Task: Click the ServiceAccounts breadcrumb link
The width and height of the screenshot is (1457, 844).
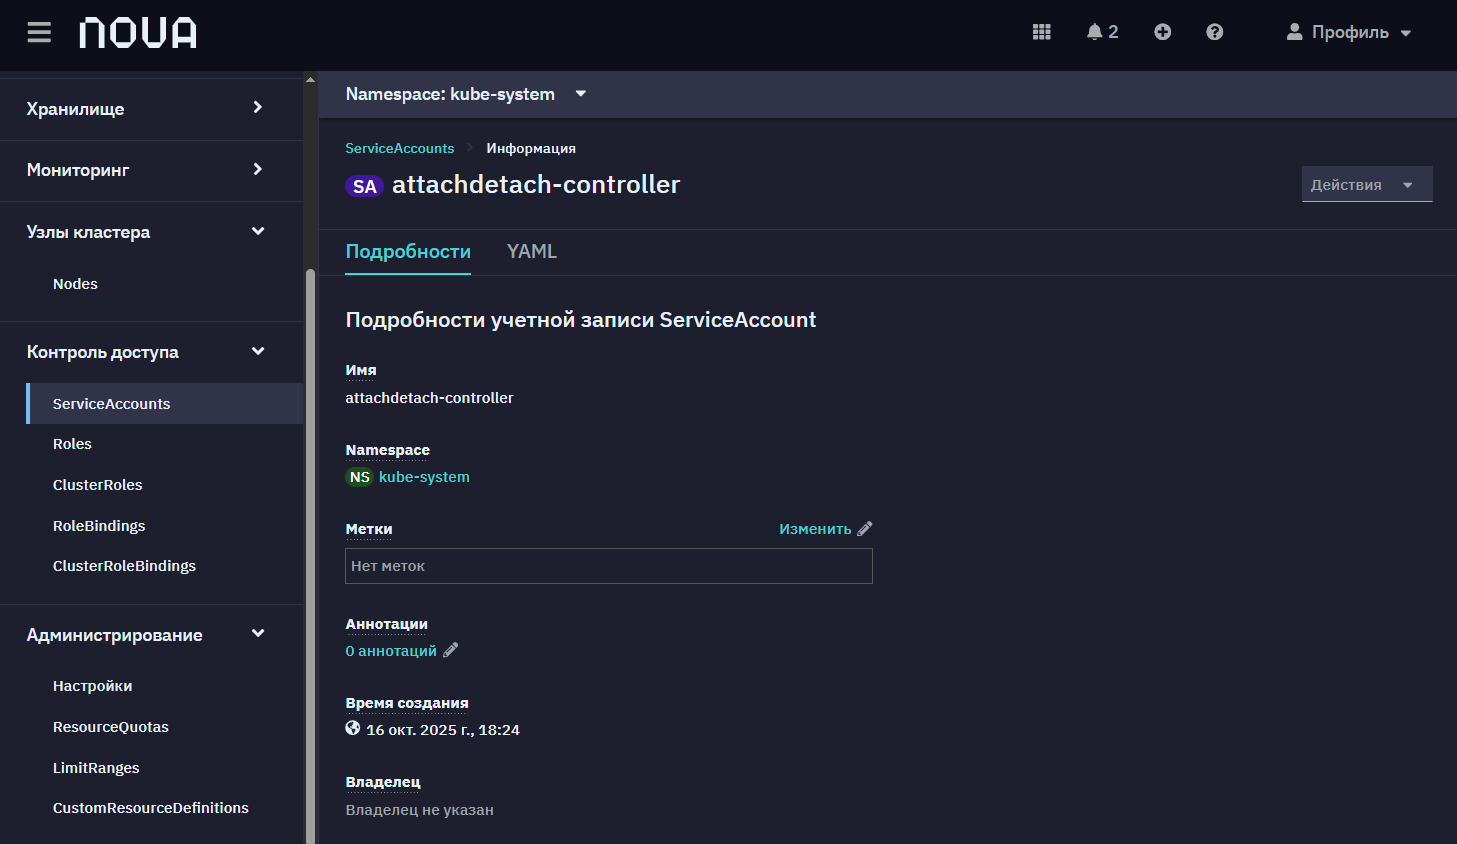Action: 399,148
